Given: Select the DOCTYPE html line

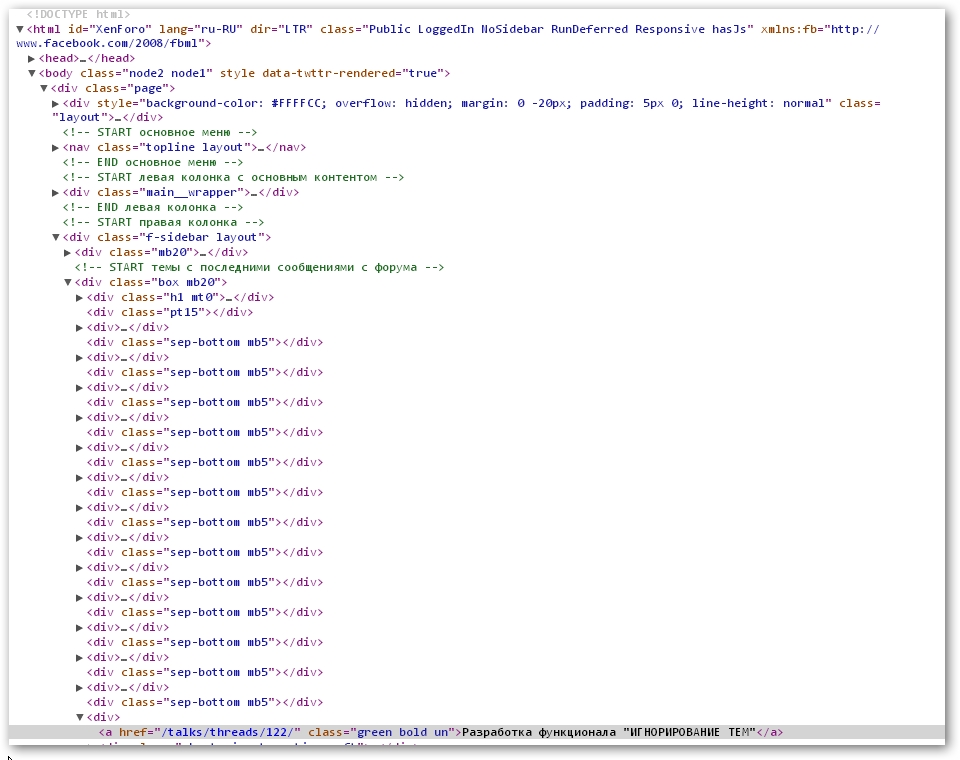Looking at the screenshot, I should (x=78, y=14).
